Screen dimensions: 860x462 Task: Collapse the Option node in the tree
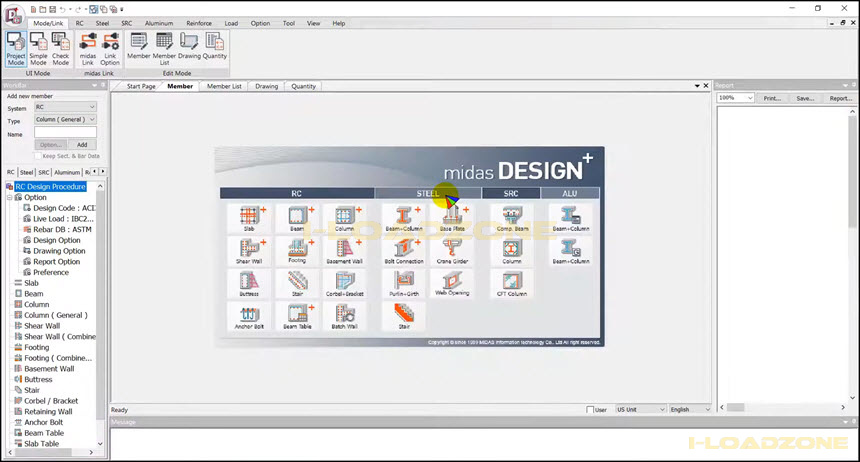coord(9,198)
